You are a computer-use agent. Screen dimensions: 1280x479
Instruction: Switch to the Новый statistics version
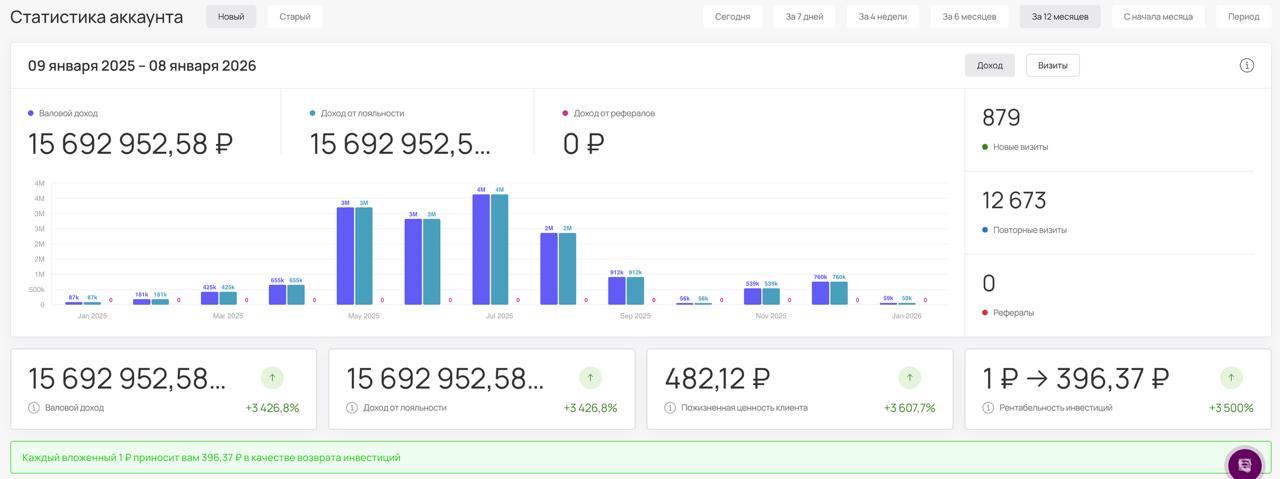click(231, 16)
